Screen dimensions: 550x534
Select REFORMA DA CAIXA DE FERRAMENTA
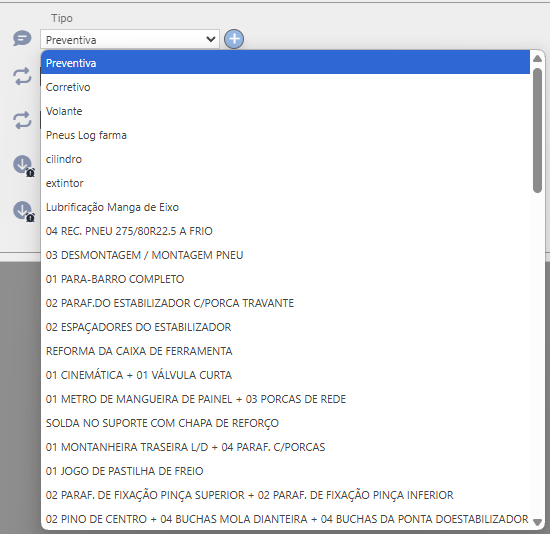pyautogui.click(x=285, y=351)
